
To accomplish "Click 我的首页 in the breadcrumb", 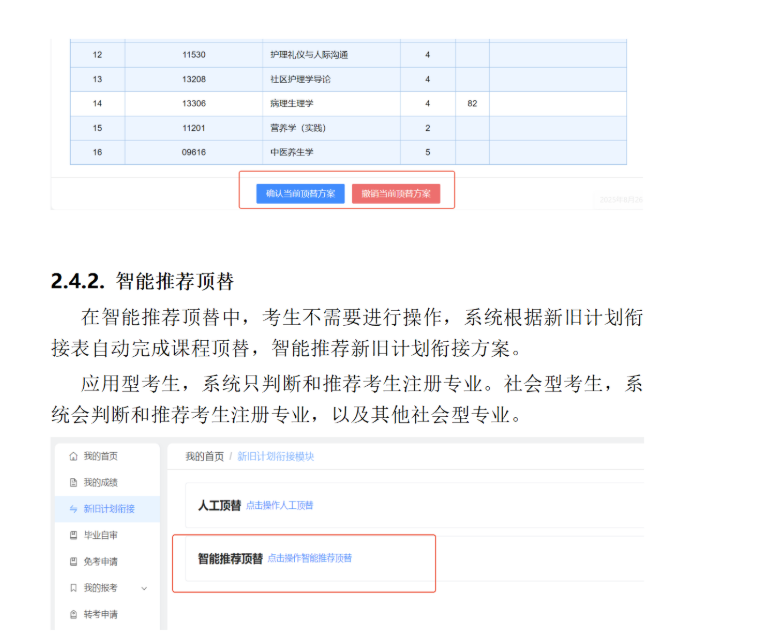I will [x=204, y=456].
